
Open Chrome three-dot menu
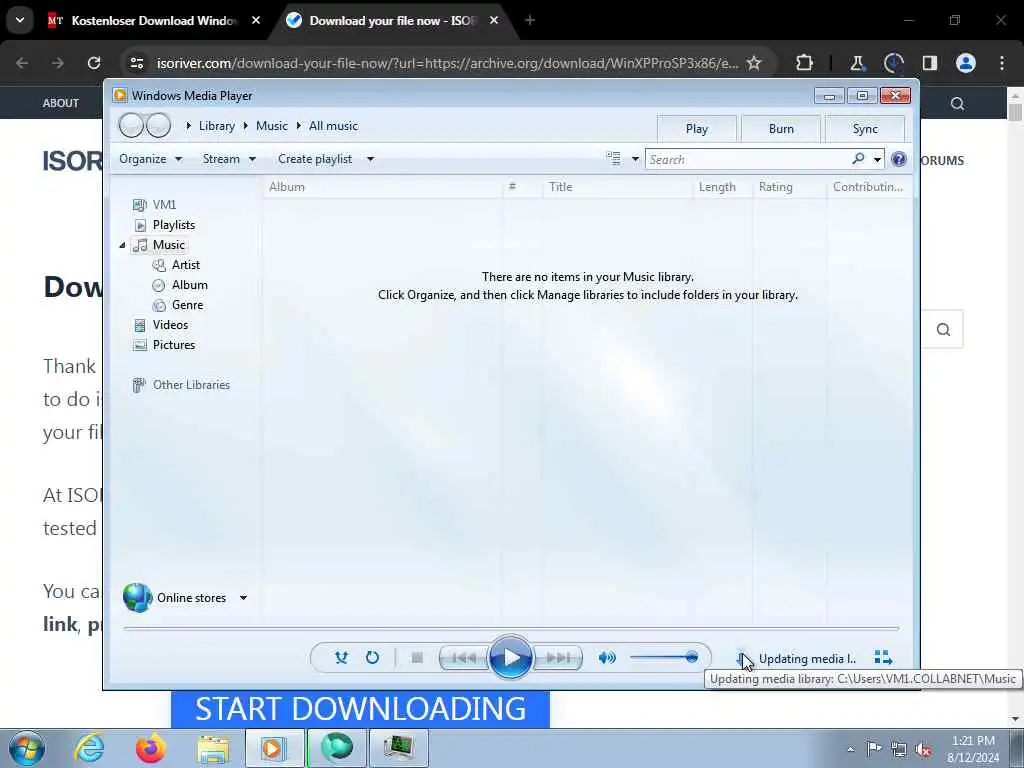pos(1002,63)
